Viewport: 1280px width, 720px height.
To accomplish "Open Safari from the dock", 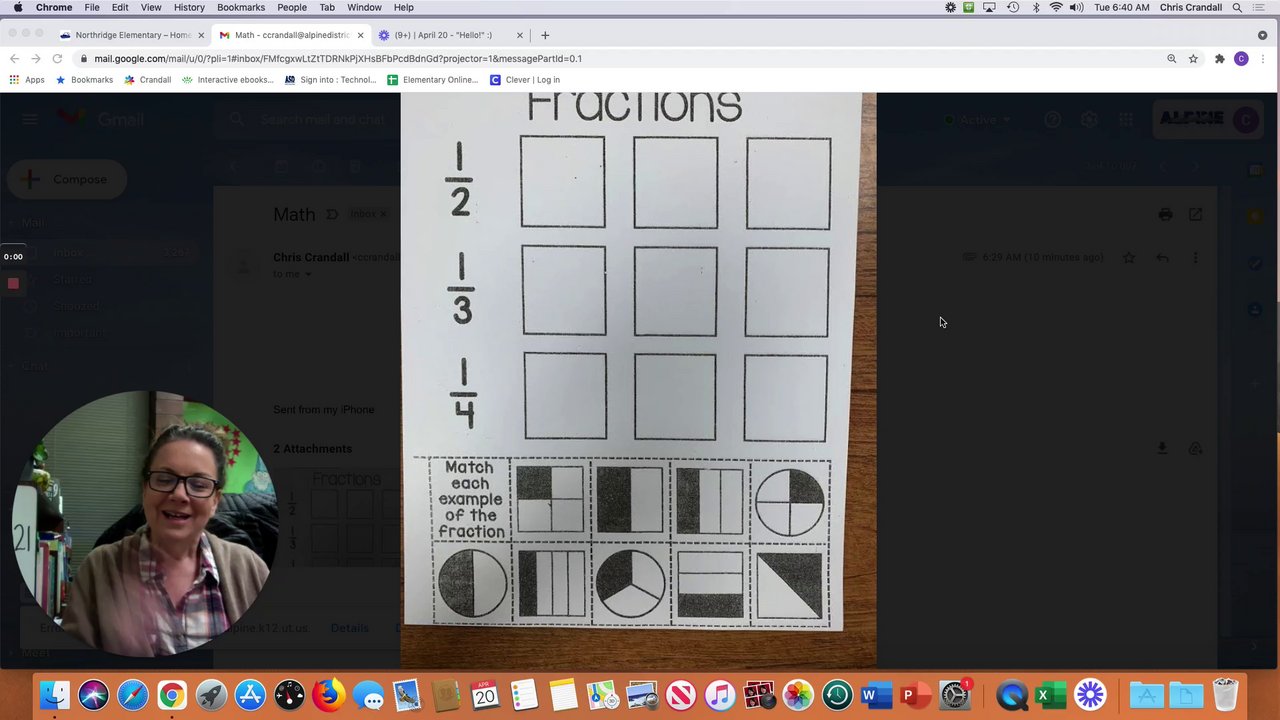I will pos(133,695).
